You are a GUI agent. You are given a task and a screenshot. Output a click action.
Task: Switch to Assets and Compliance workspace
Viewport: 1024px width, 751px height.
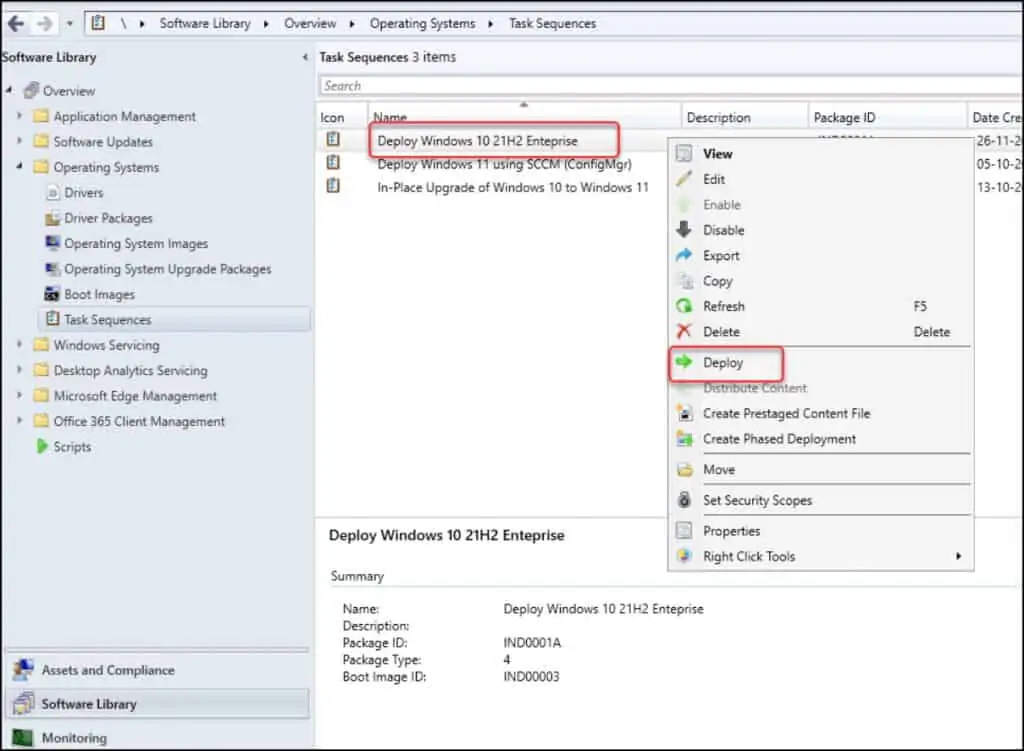(x=157, y=670)
